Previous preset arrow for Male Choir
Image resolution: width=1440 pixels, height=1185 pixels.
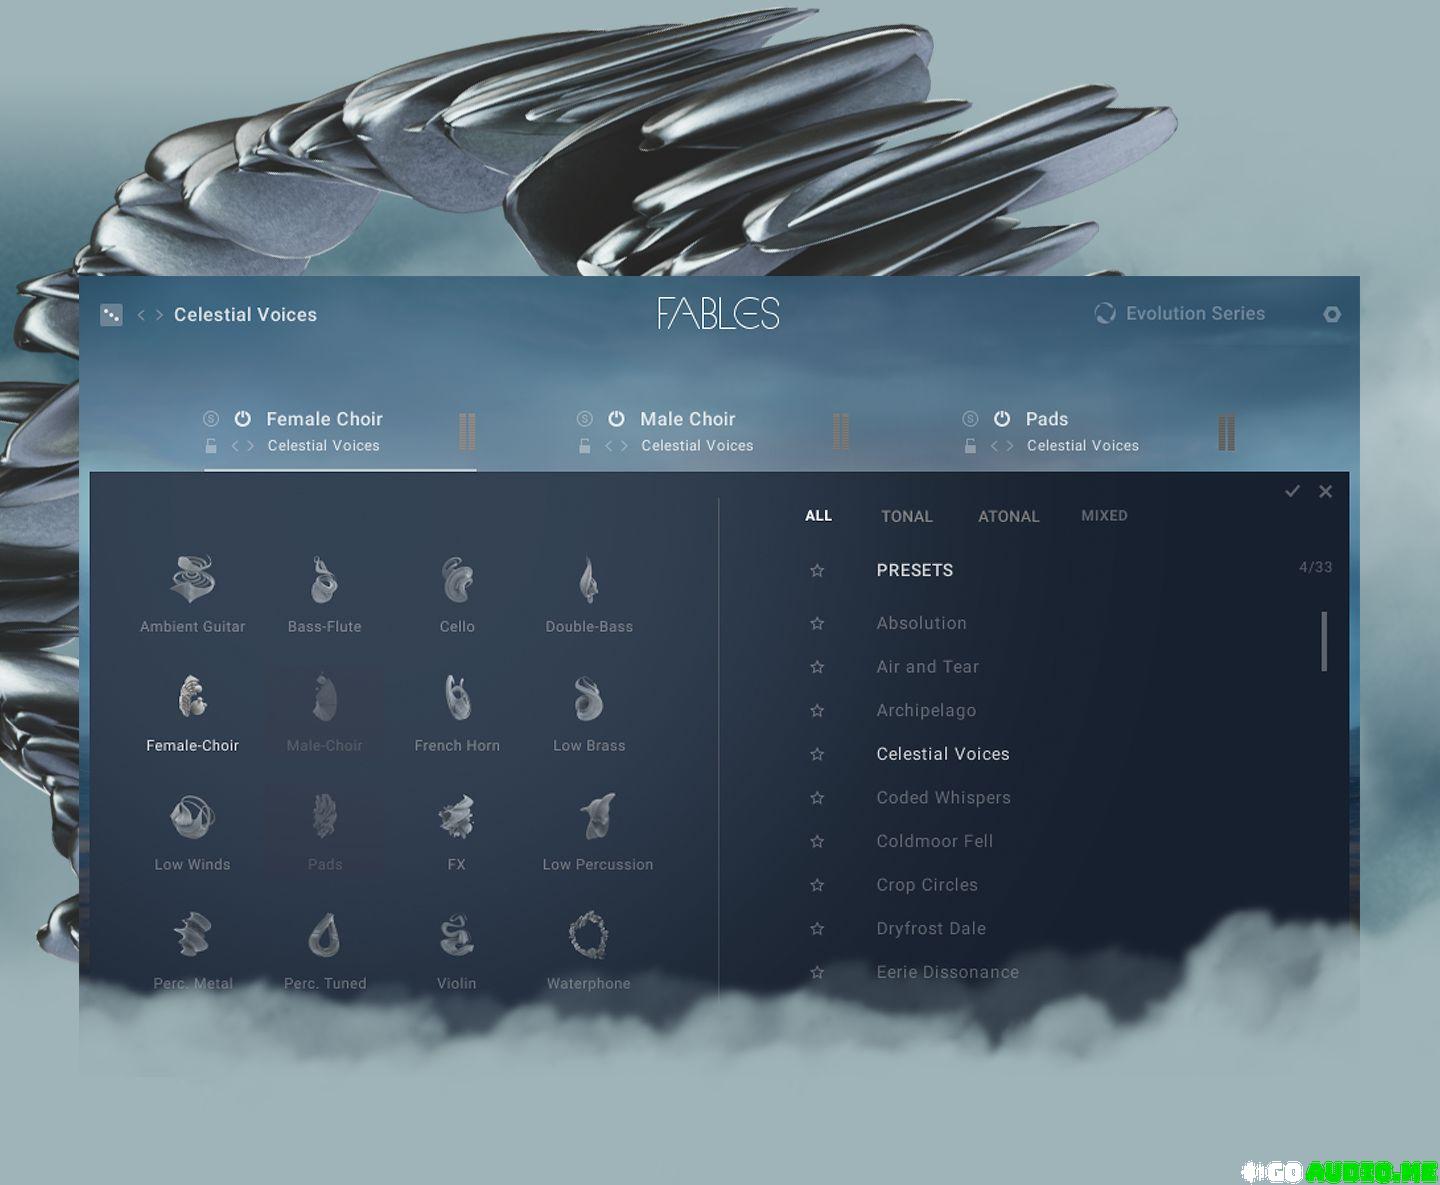coord(609,446)
